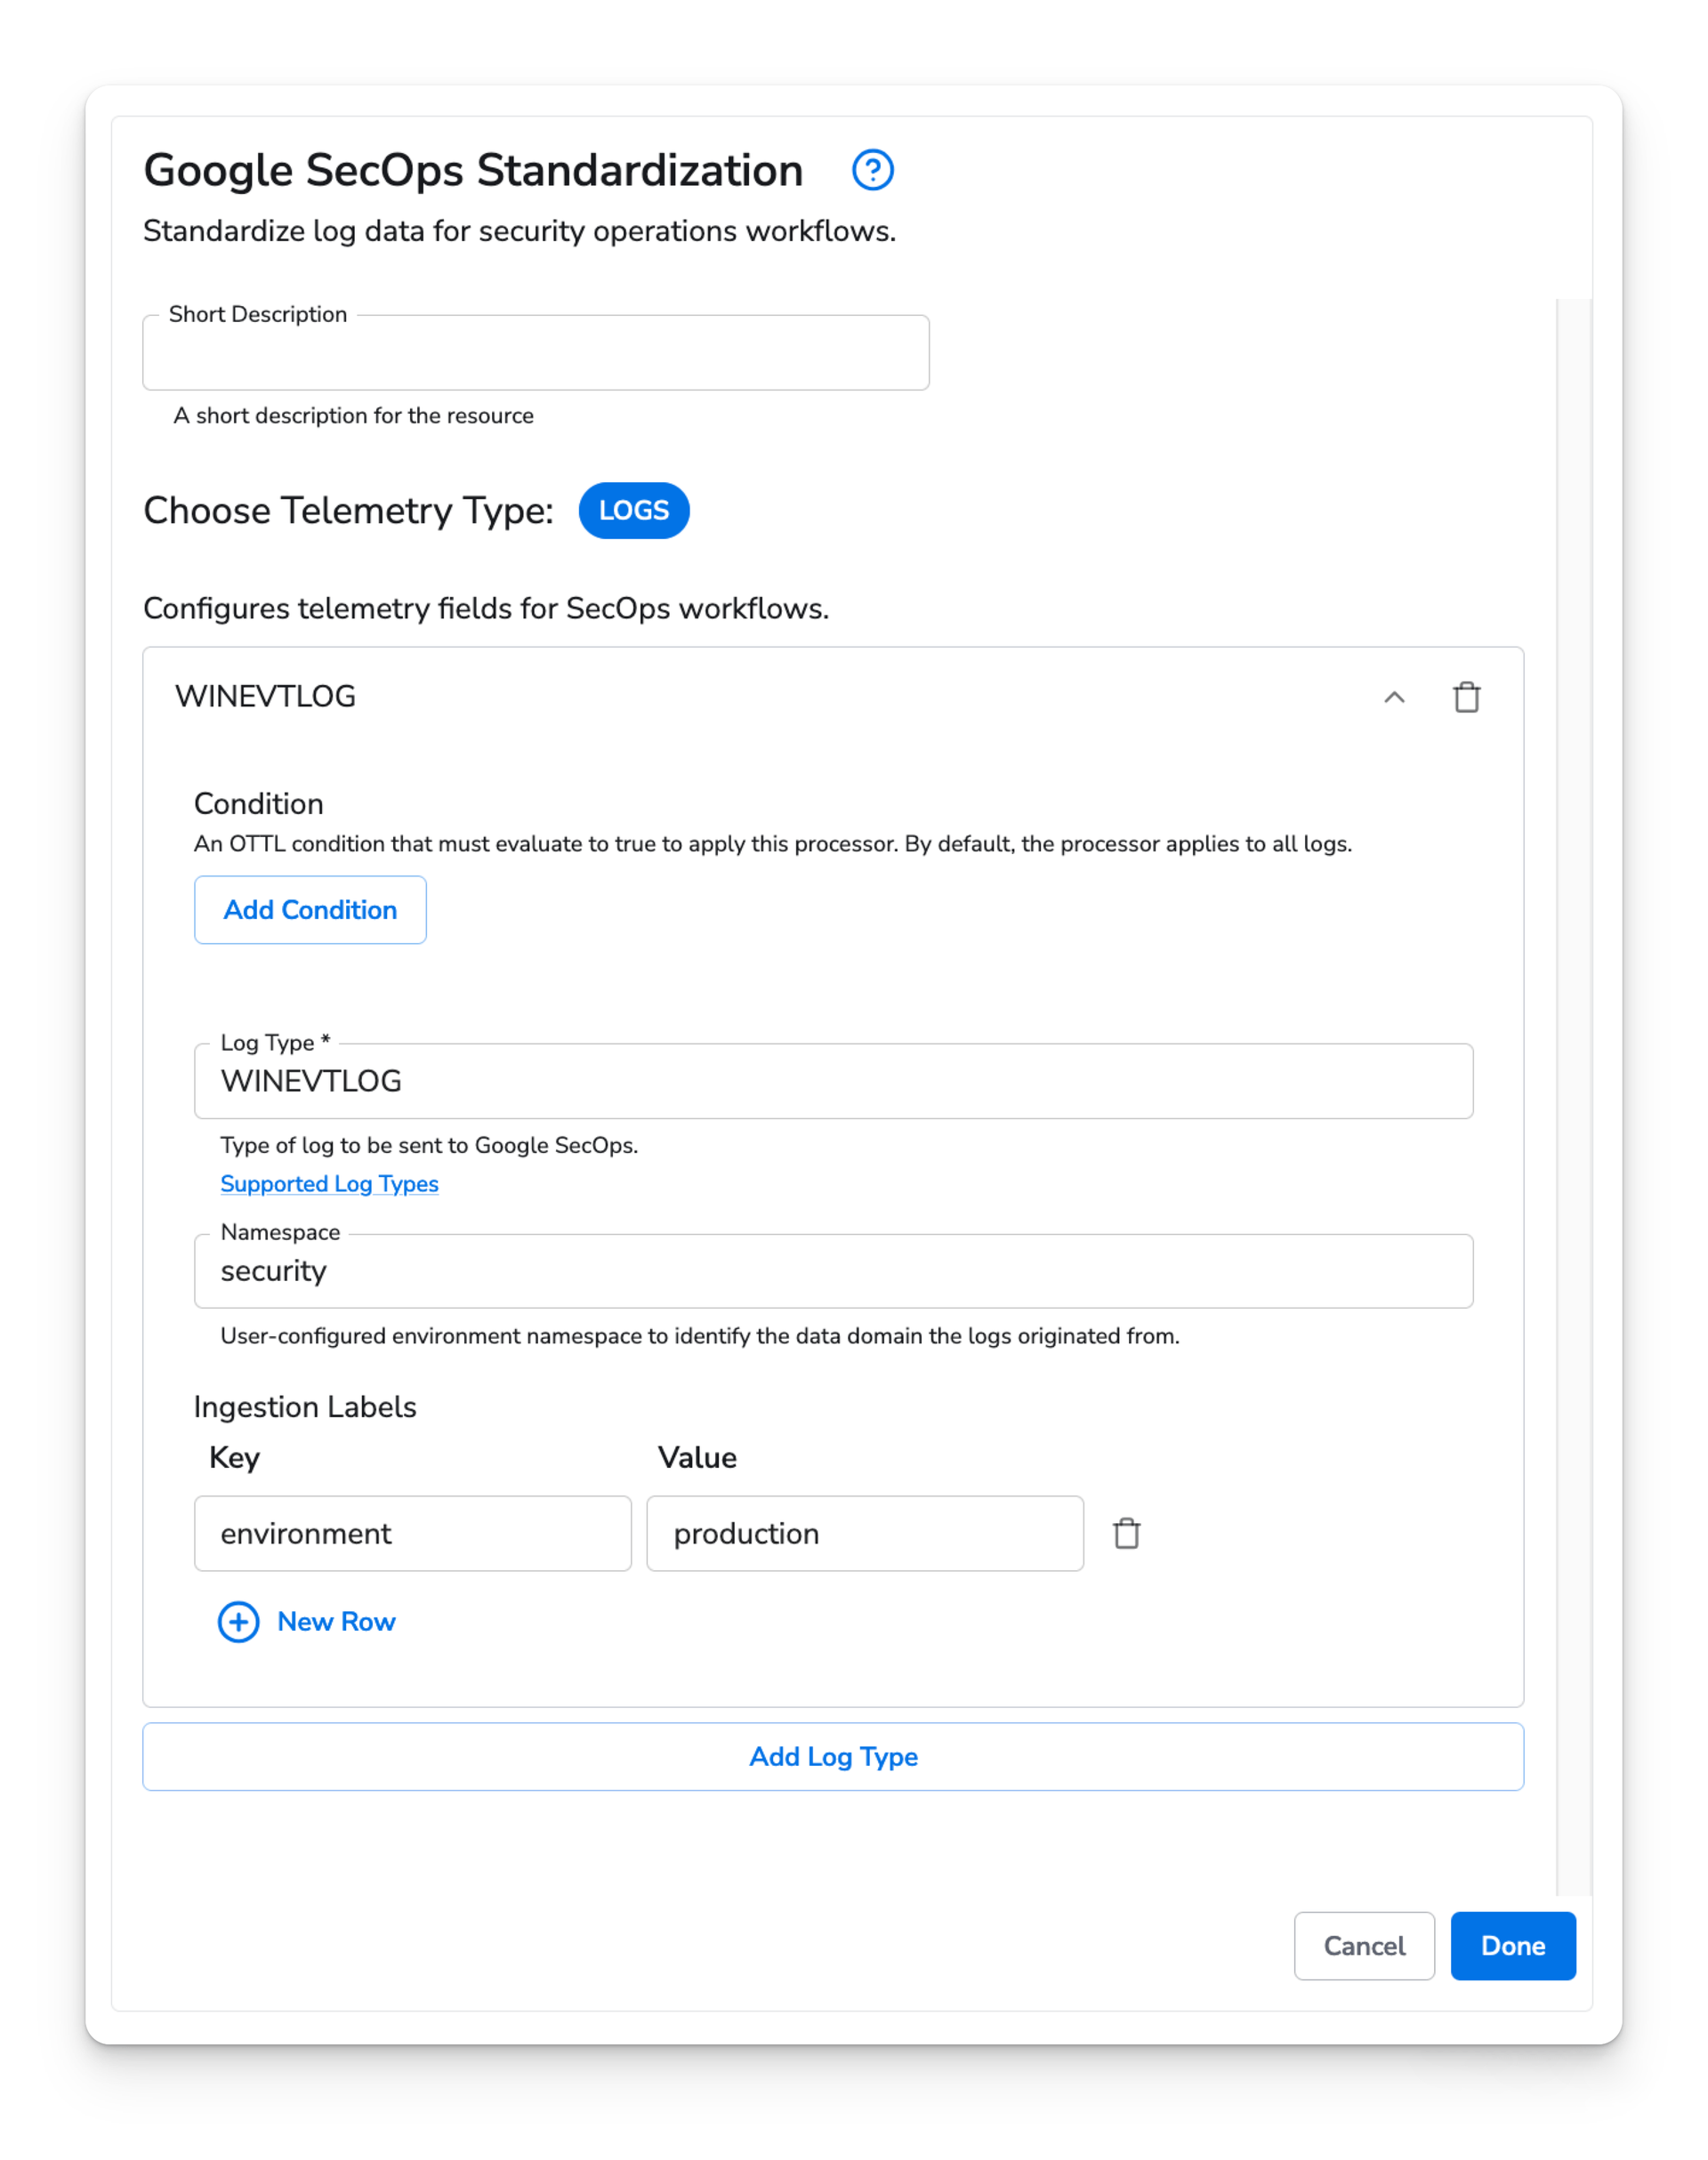Screen dimensions: 1708x2160
Task: Click the Ingestion Labels heading
Action: [305, 1407]
